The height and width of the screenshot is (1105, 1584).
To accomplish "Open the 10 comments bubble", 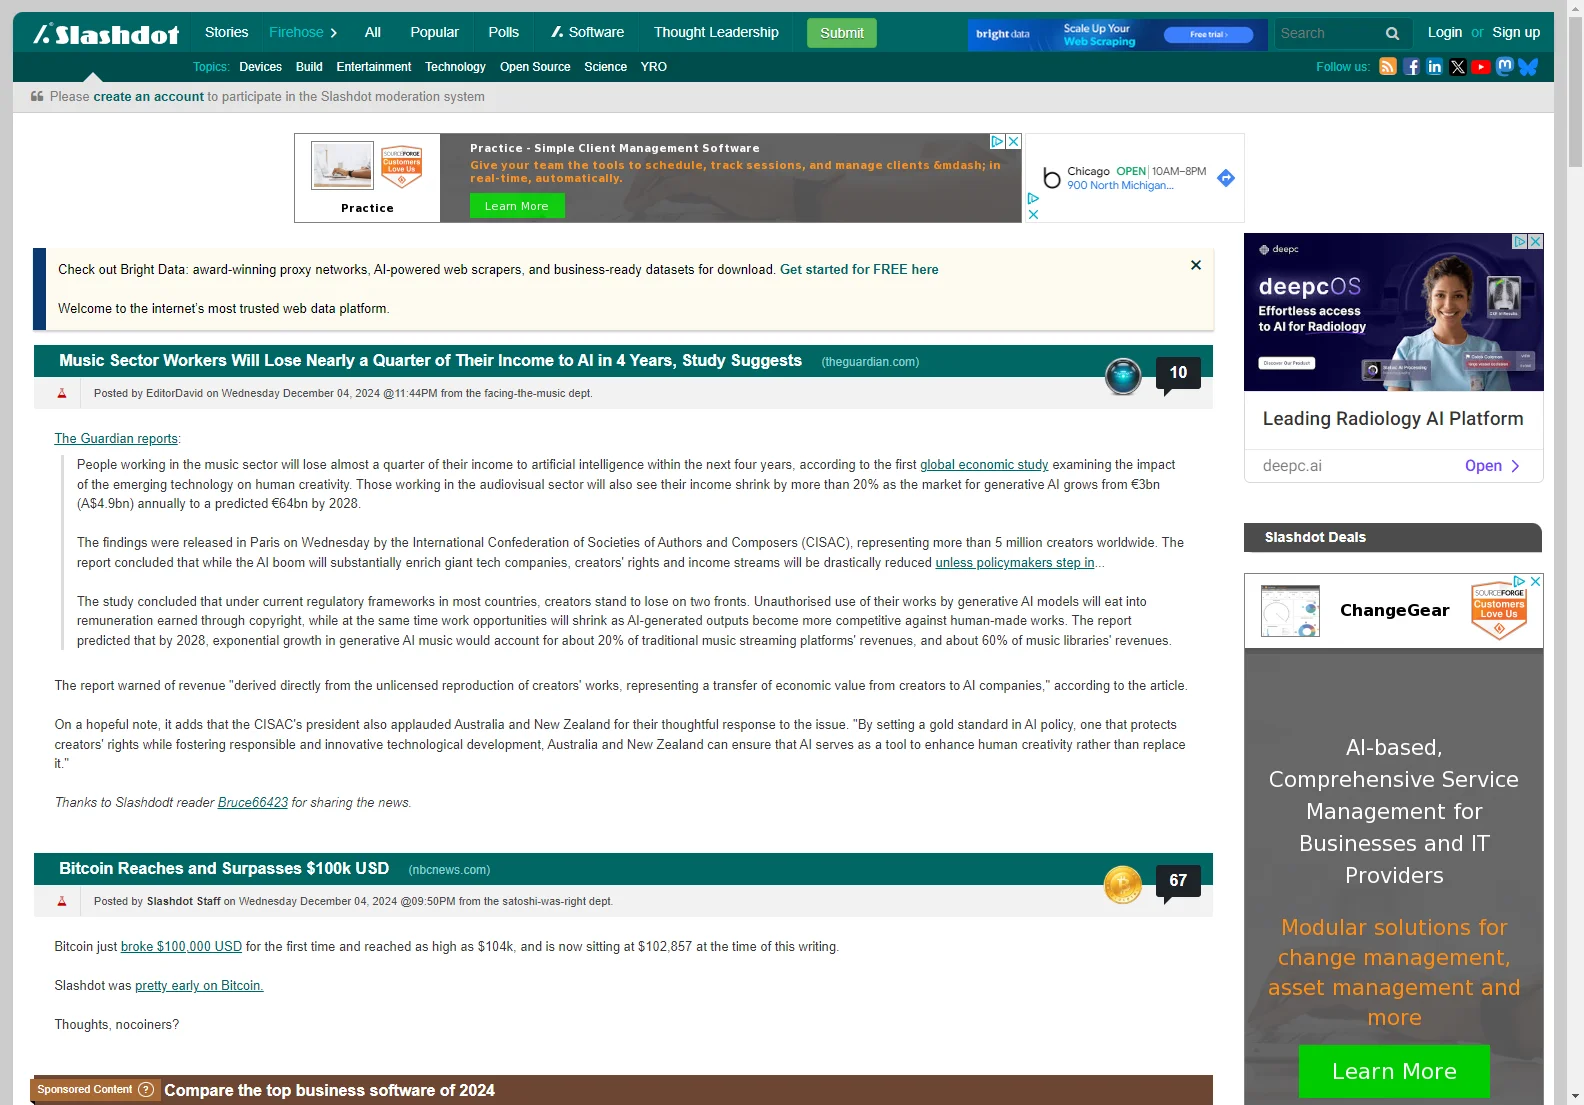I will [1178, 374].
